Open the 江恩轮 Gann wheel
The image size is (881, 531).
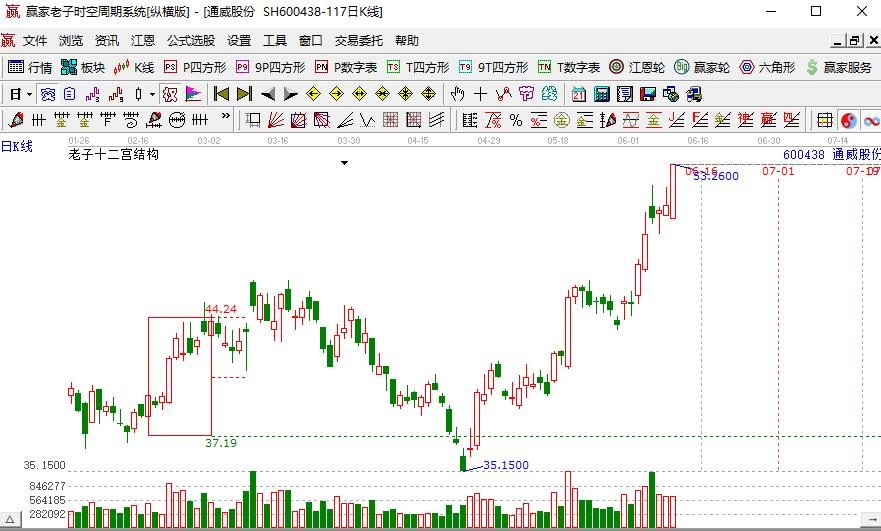coord(637,67)
